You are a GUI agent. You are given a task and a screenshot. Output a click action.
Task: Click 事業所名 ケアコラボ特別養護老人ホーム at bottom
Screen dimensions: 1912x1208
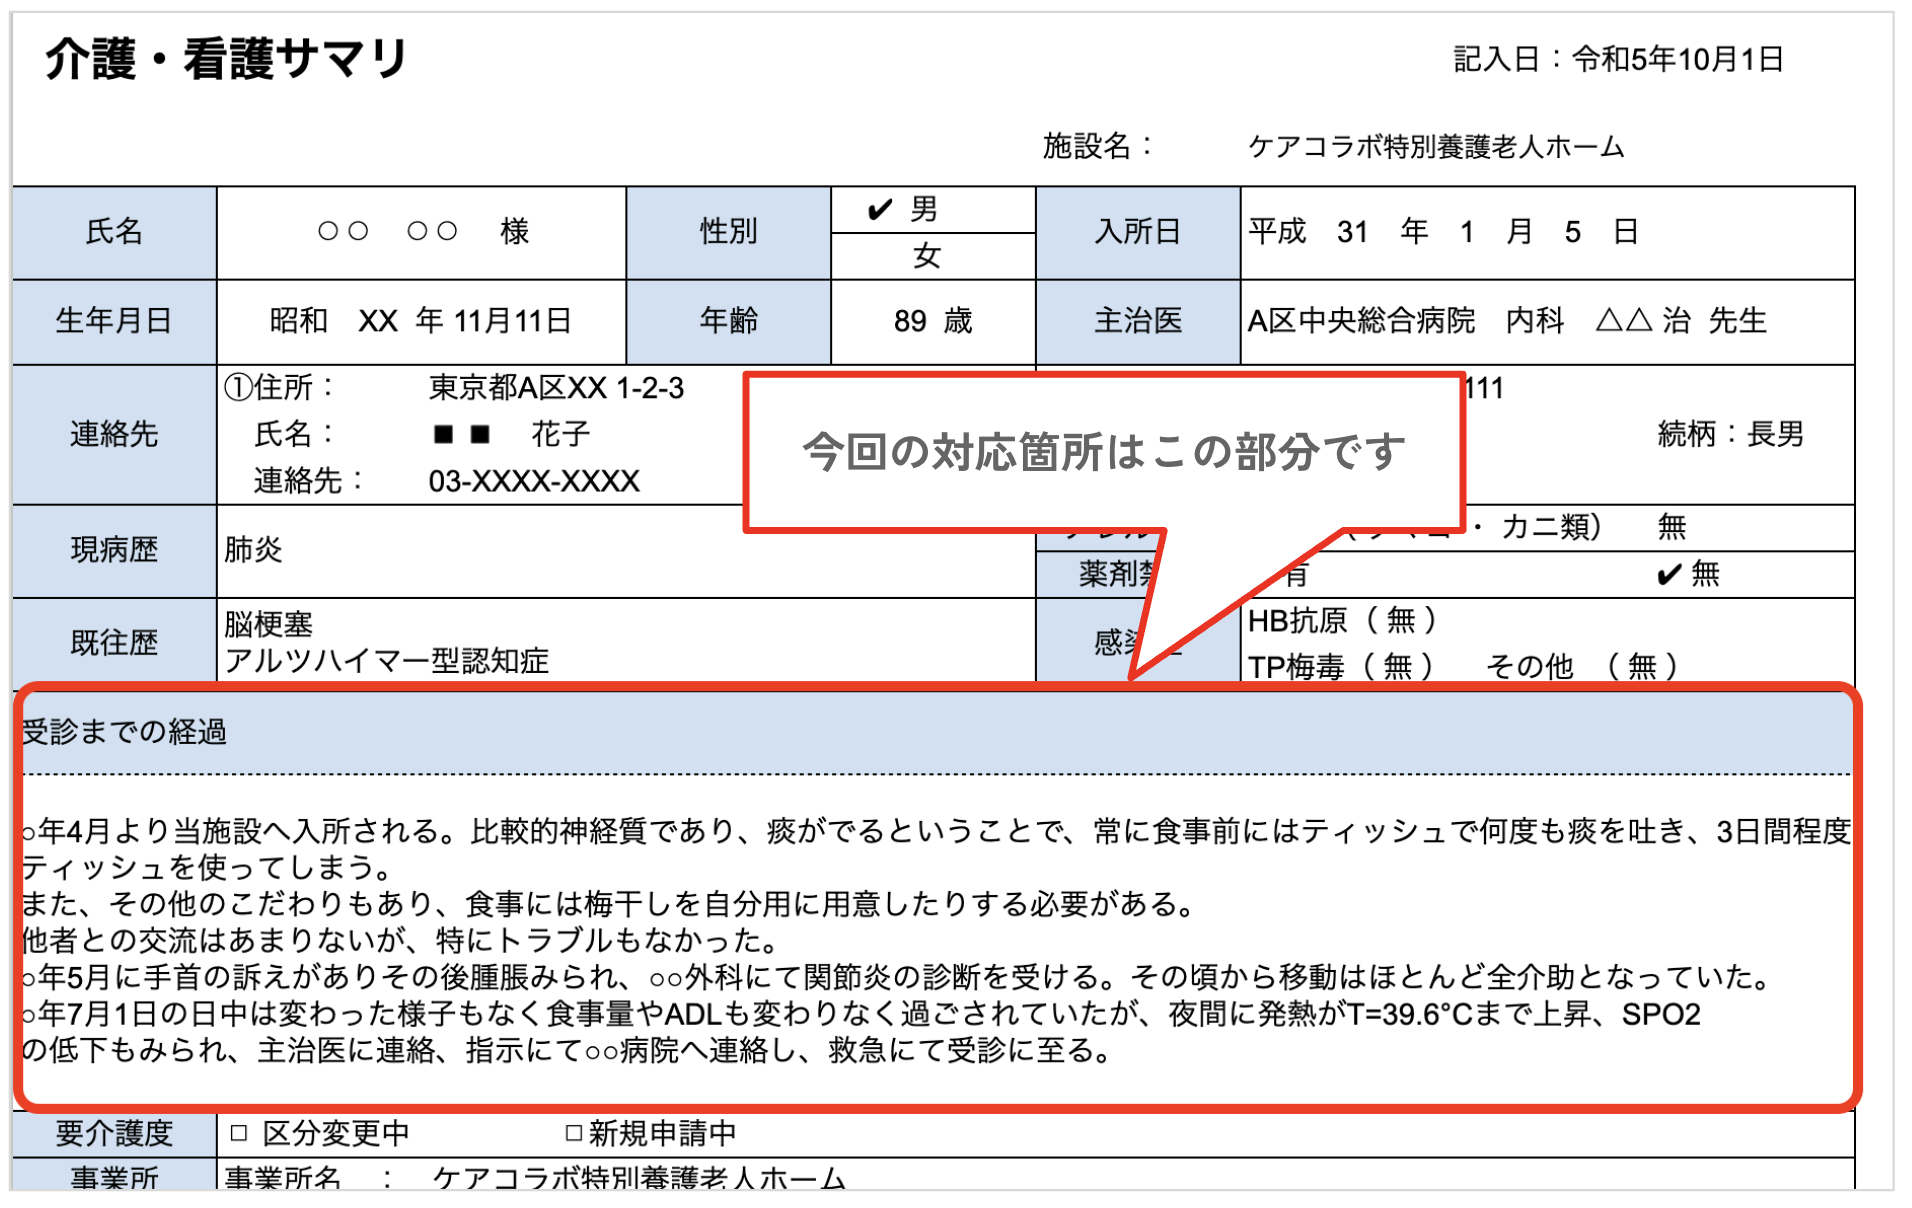[x=536, y=1177]
